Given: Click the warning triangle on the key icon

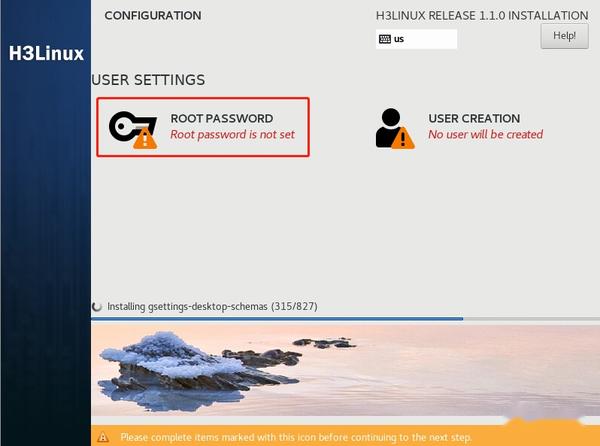Looking at the screenshot, I should click(145, 138).
